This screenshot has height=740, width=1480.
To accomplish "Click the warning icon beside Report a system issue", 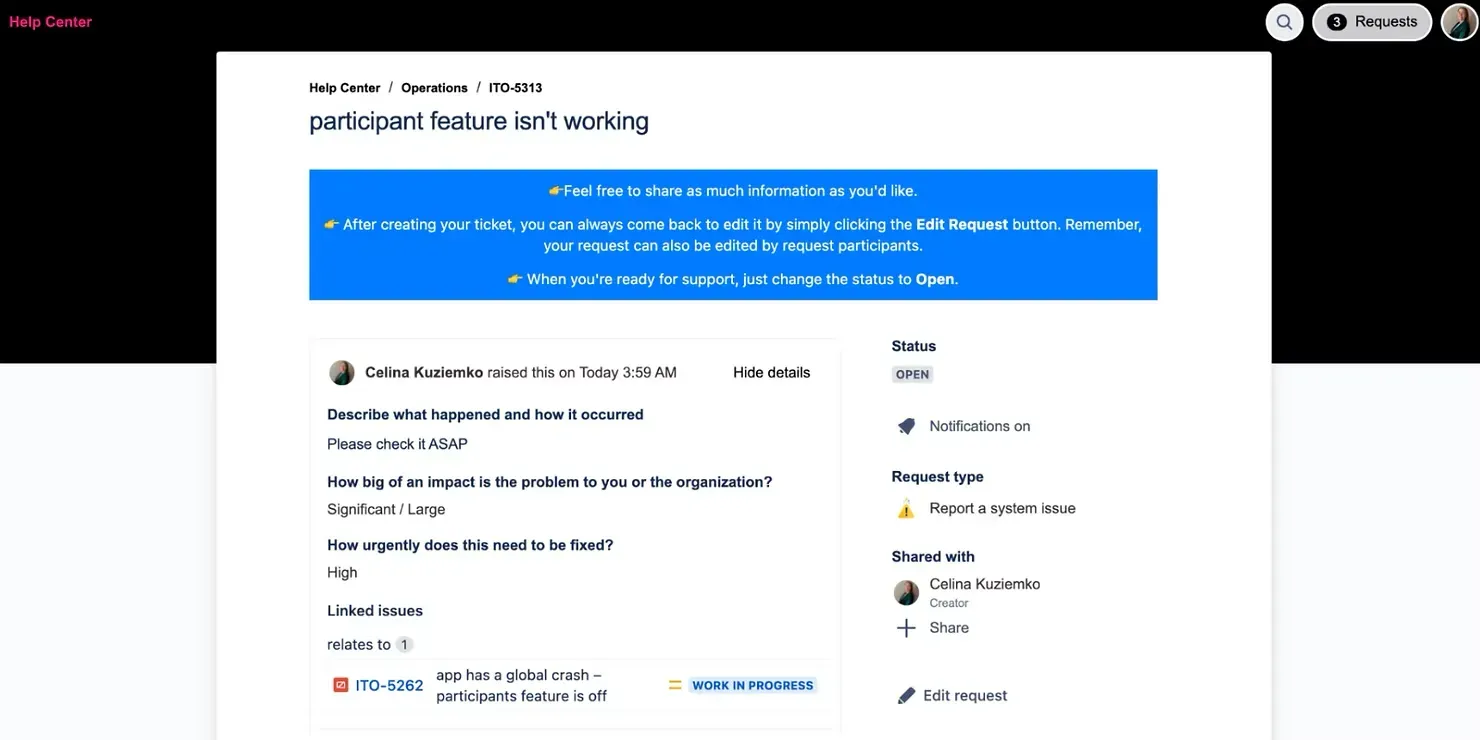I will pos(905,508).
